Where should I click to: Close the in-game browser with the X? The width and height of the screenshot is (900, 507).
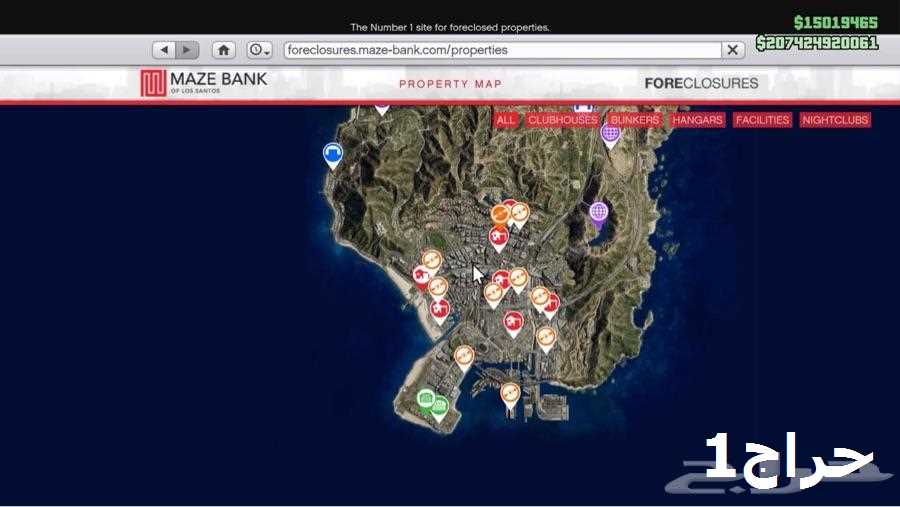[732, 50]
